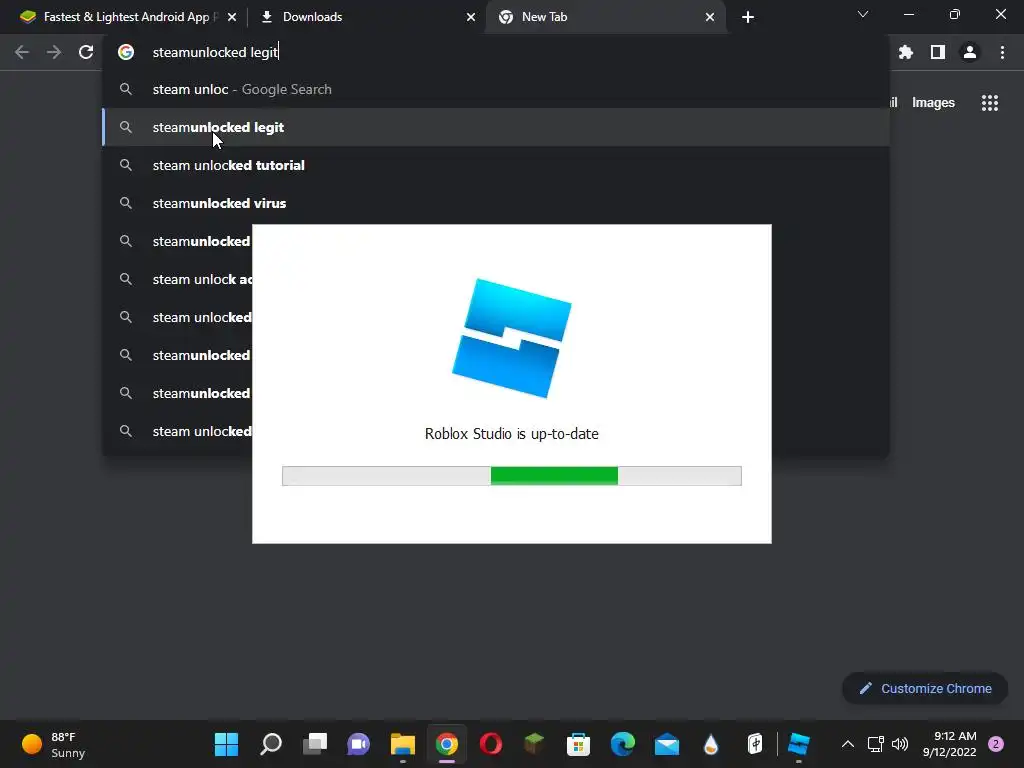Open the Roblox Studio taskbar icon
The image size is (1024, 768).
click(x=799, y=744)
